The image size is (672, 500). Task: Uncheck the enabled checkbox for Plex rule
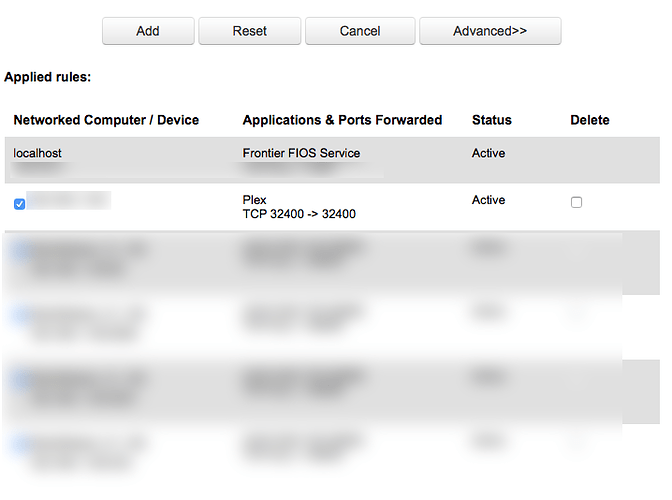point(20,204)
